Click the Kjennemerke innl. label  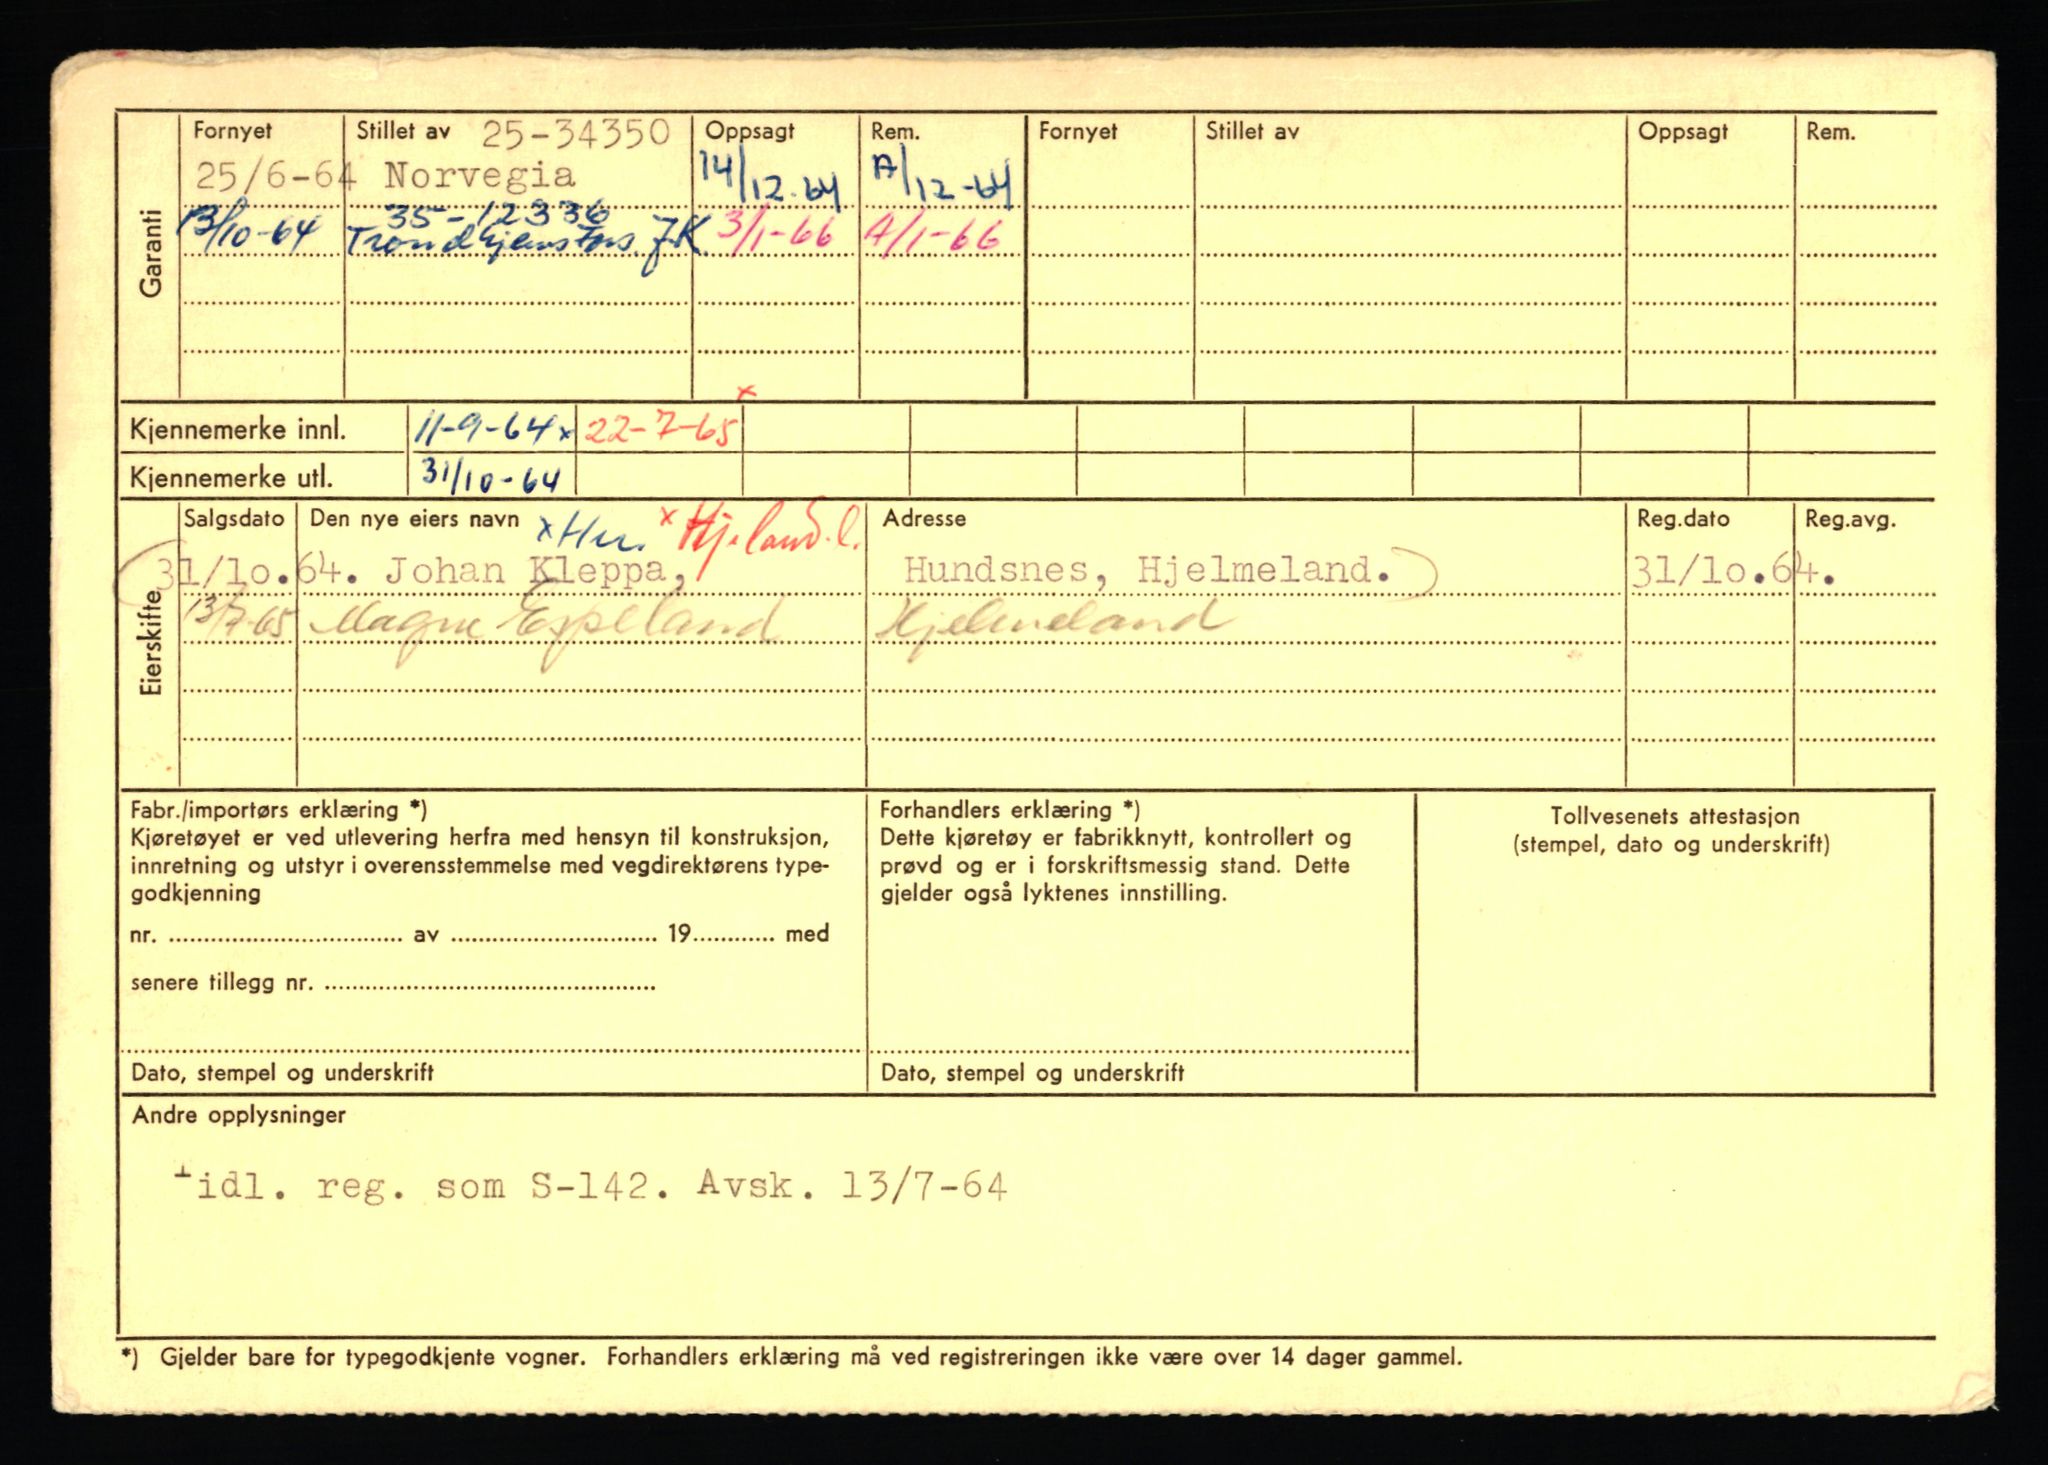[x=238, y=431]
